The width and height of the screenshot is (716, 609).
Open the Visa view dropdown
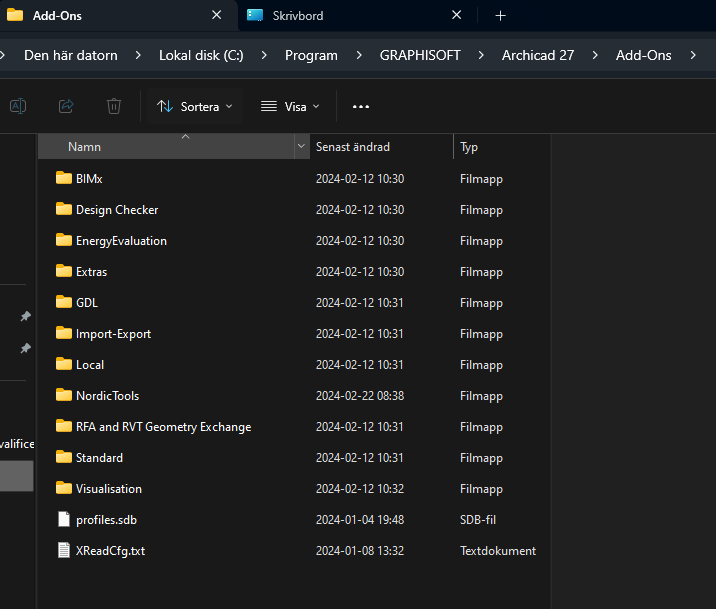(290, 106)
